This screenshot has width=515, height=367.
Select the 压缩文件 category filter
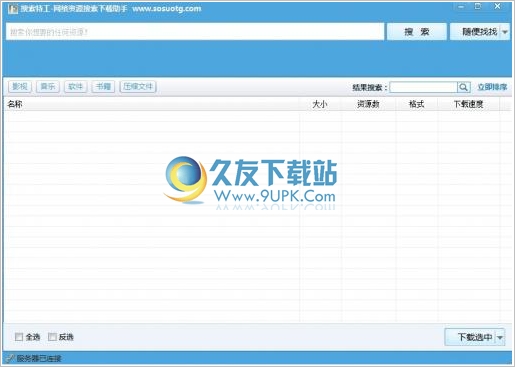pyautogui.click(x=138, y=87)
